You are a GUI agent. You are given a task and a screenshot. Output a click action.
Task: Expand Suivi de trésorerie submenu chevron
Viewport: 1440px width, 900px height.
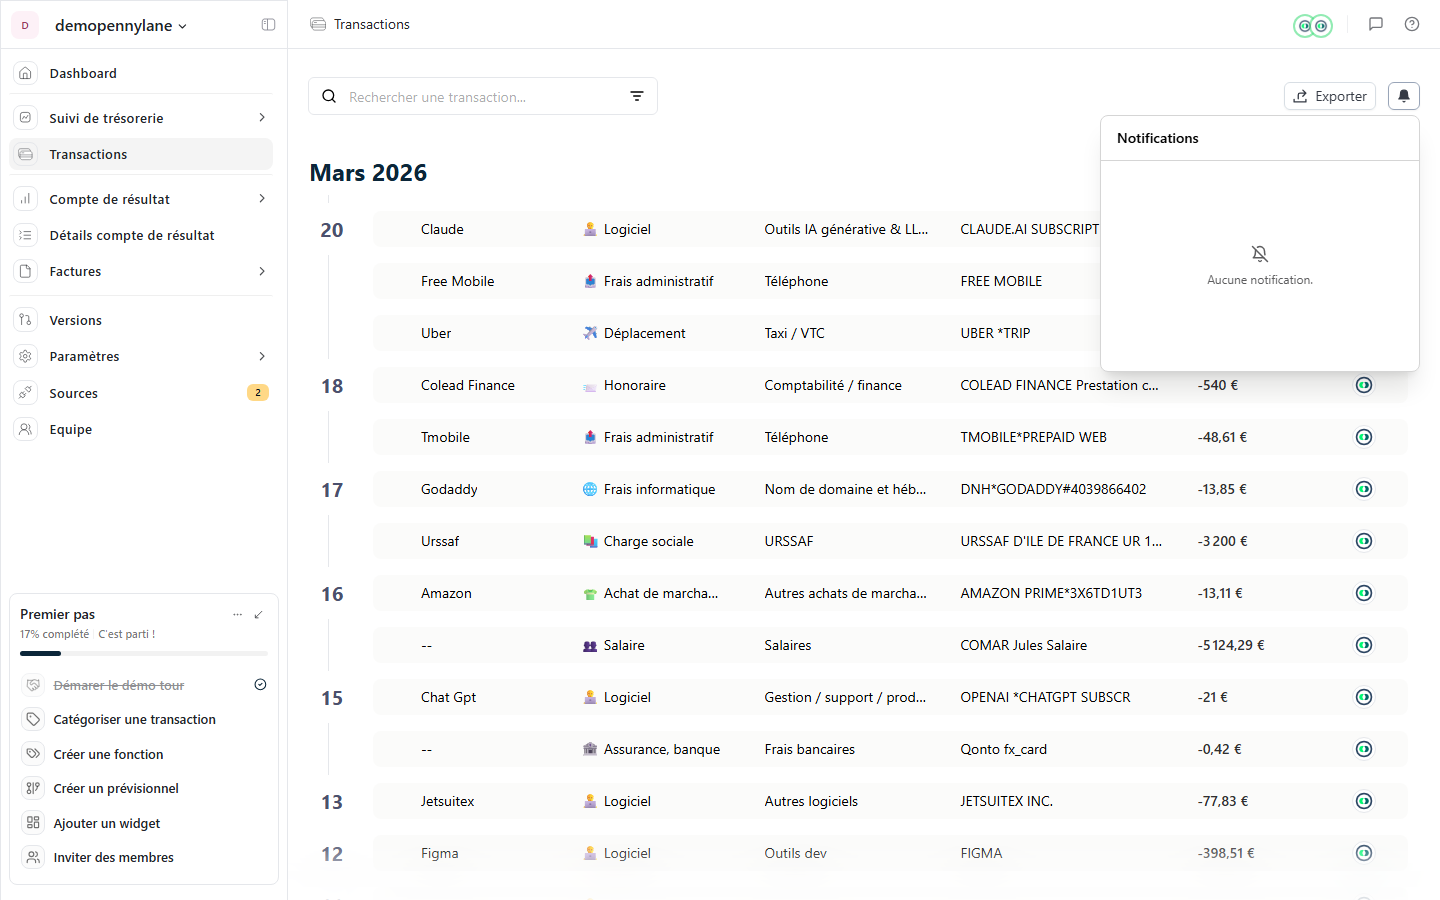point(262,118)
